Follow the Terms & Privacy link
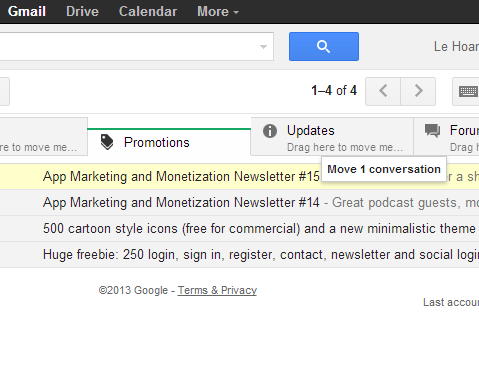Viewport: 479px width, 379px height. (217, 290)
